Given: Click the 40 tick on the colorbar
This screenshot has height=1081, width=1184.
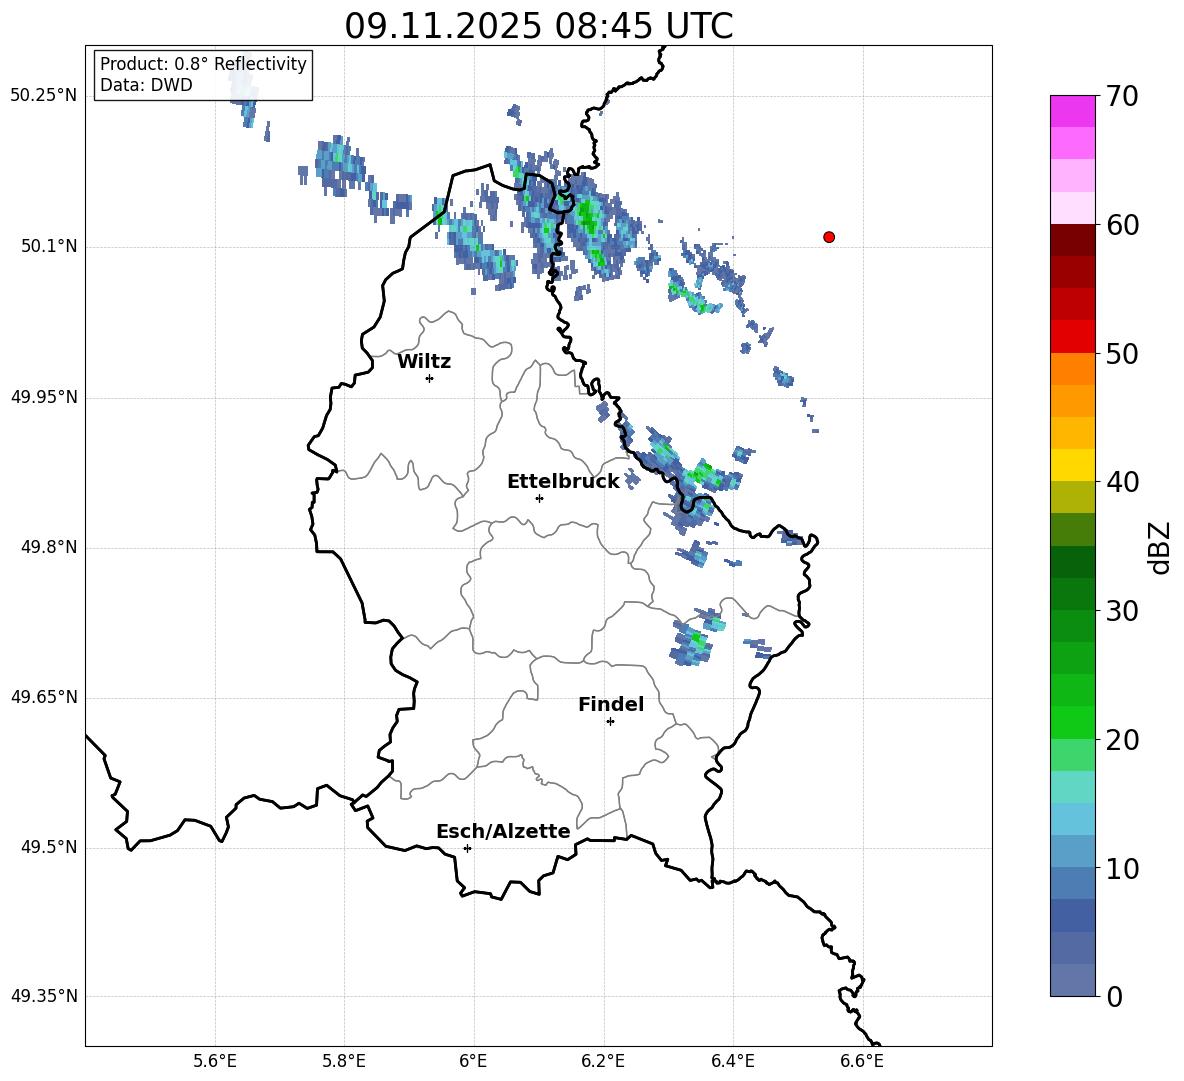Looking at the screenshot, I should point(1122,482).
